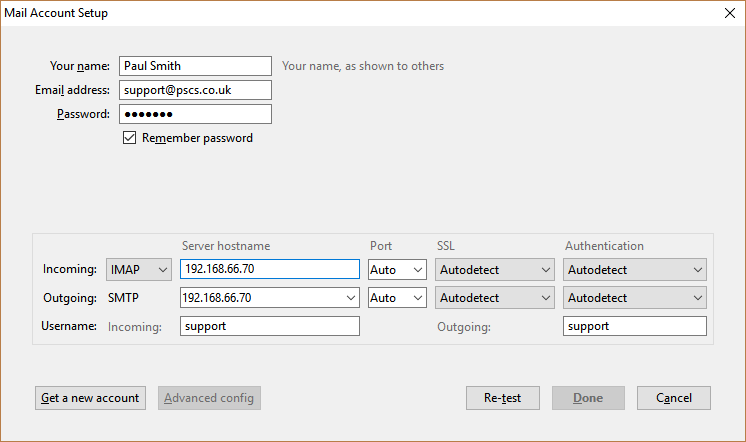Open the Incoming SSL Autodetect dropdown

[x=495, y=270]
